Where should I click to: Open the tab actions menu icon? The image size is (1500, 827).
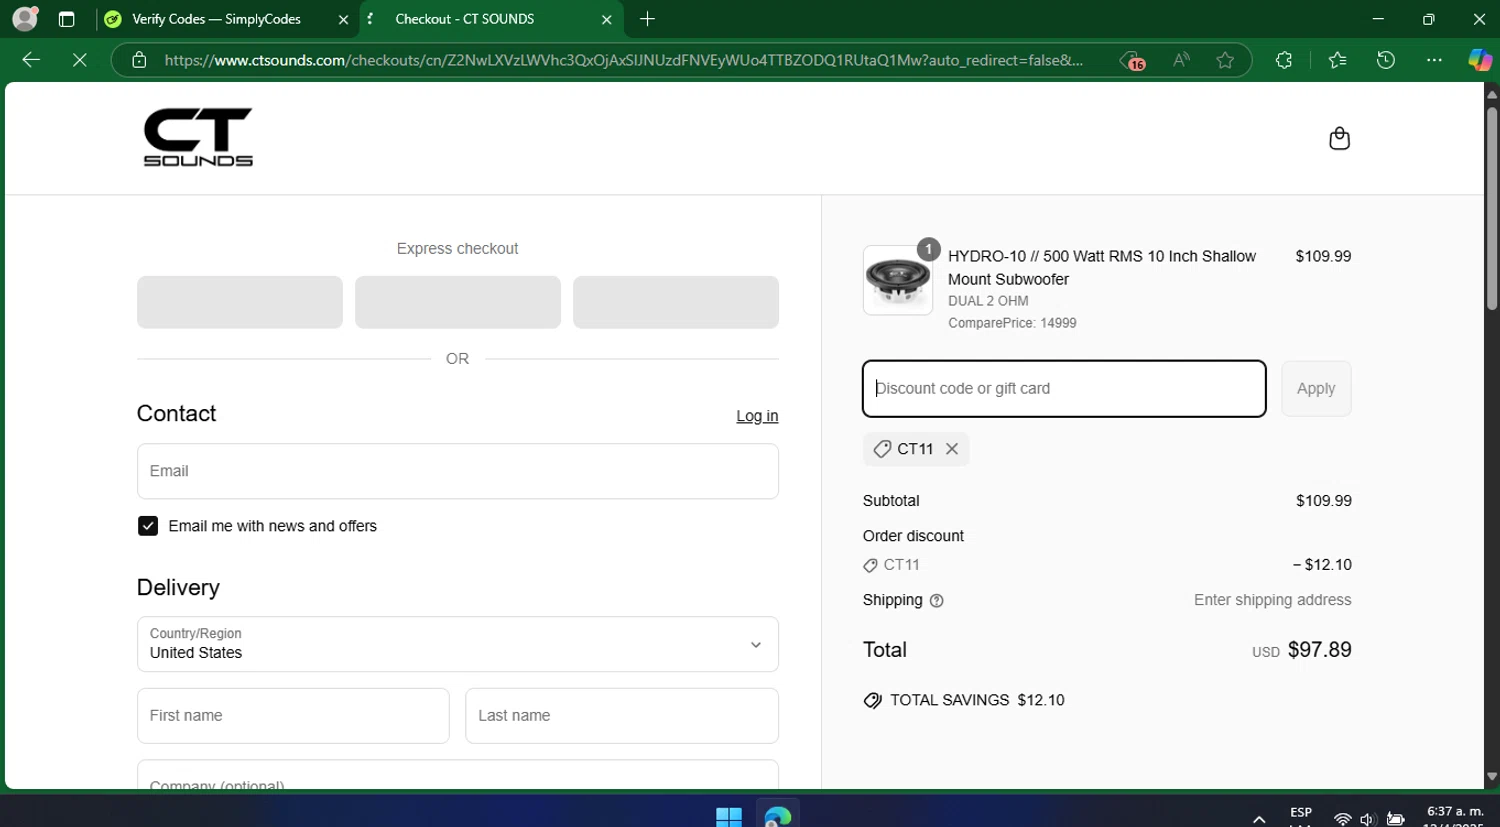coord(66,19)
